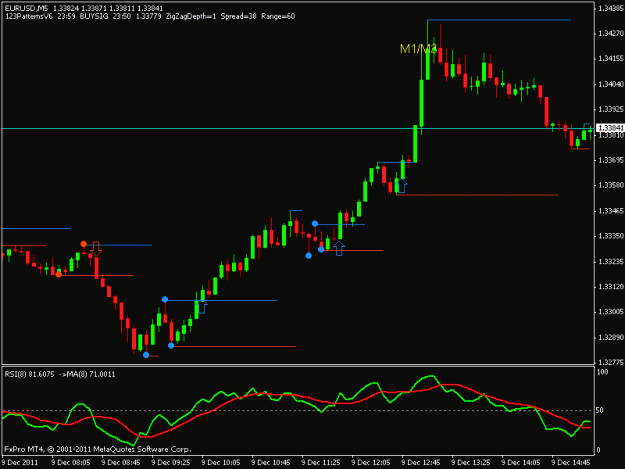
Task: Click the 9 Dec 08:45 time label
Action: (x=121, y=463)
